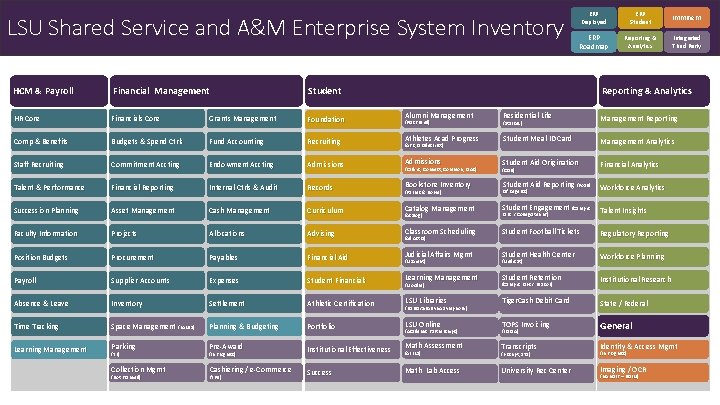Click the Financials Core box
720x405 pixels.
pyautogui.click(x=157, y=118)
